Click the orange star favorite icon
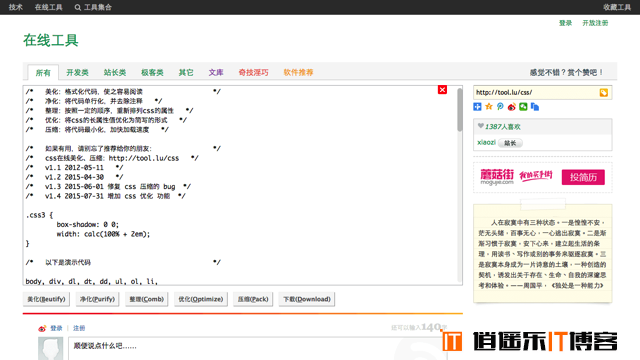The image size is (640, 360). click(x=489, y=107)
